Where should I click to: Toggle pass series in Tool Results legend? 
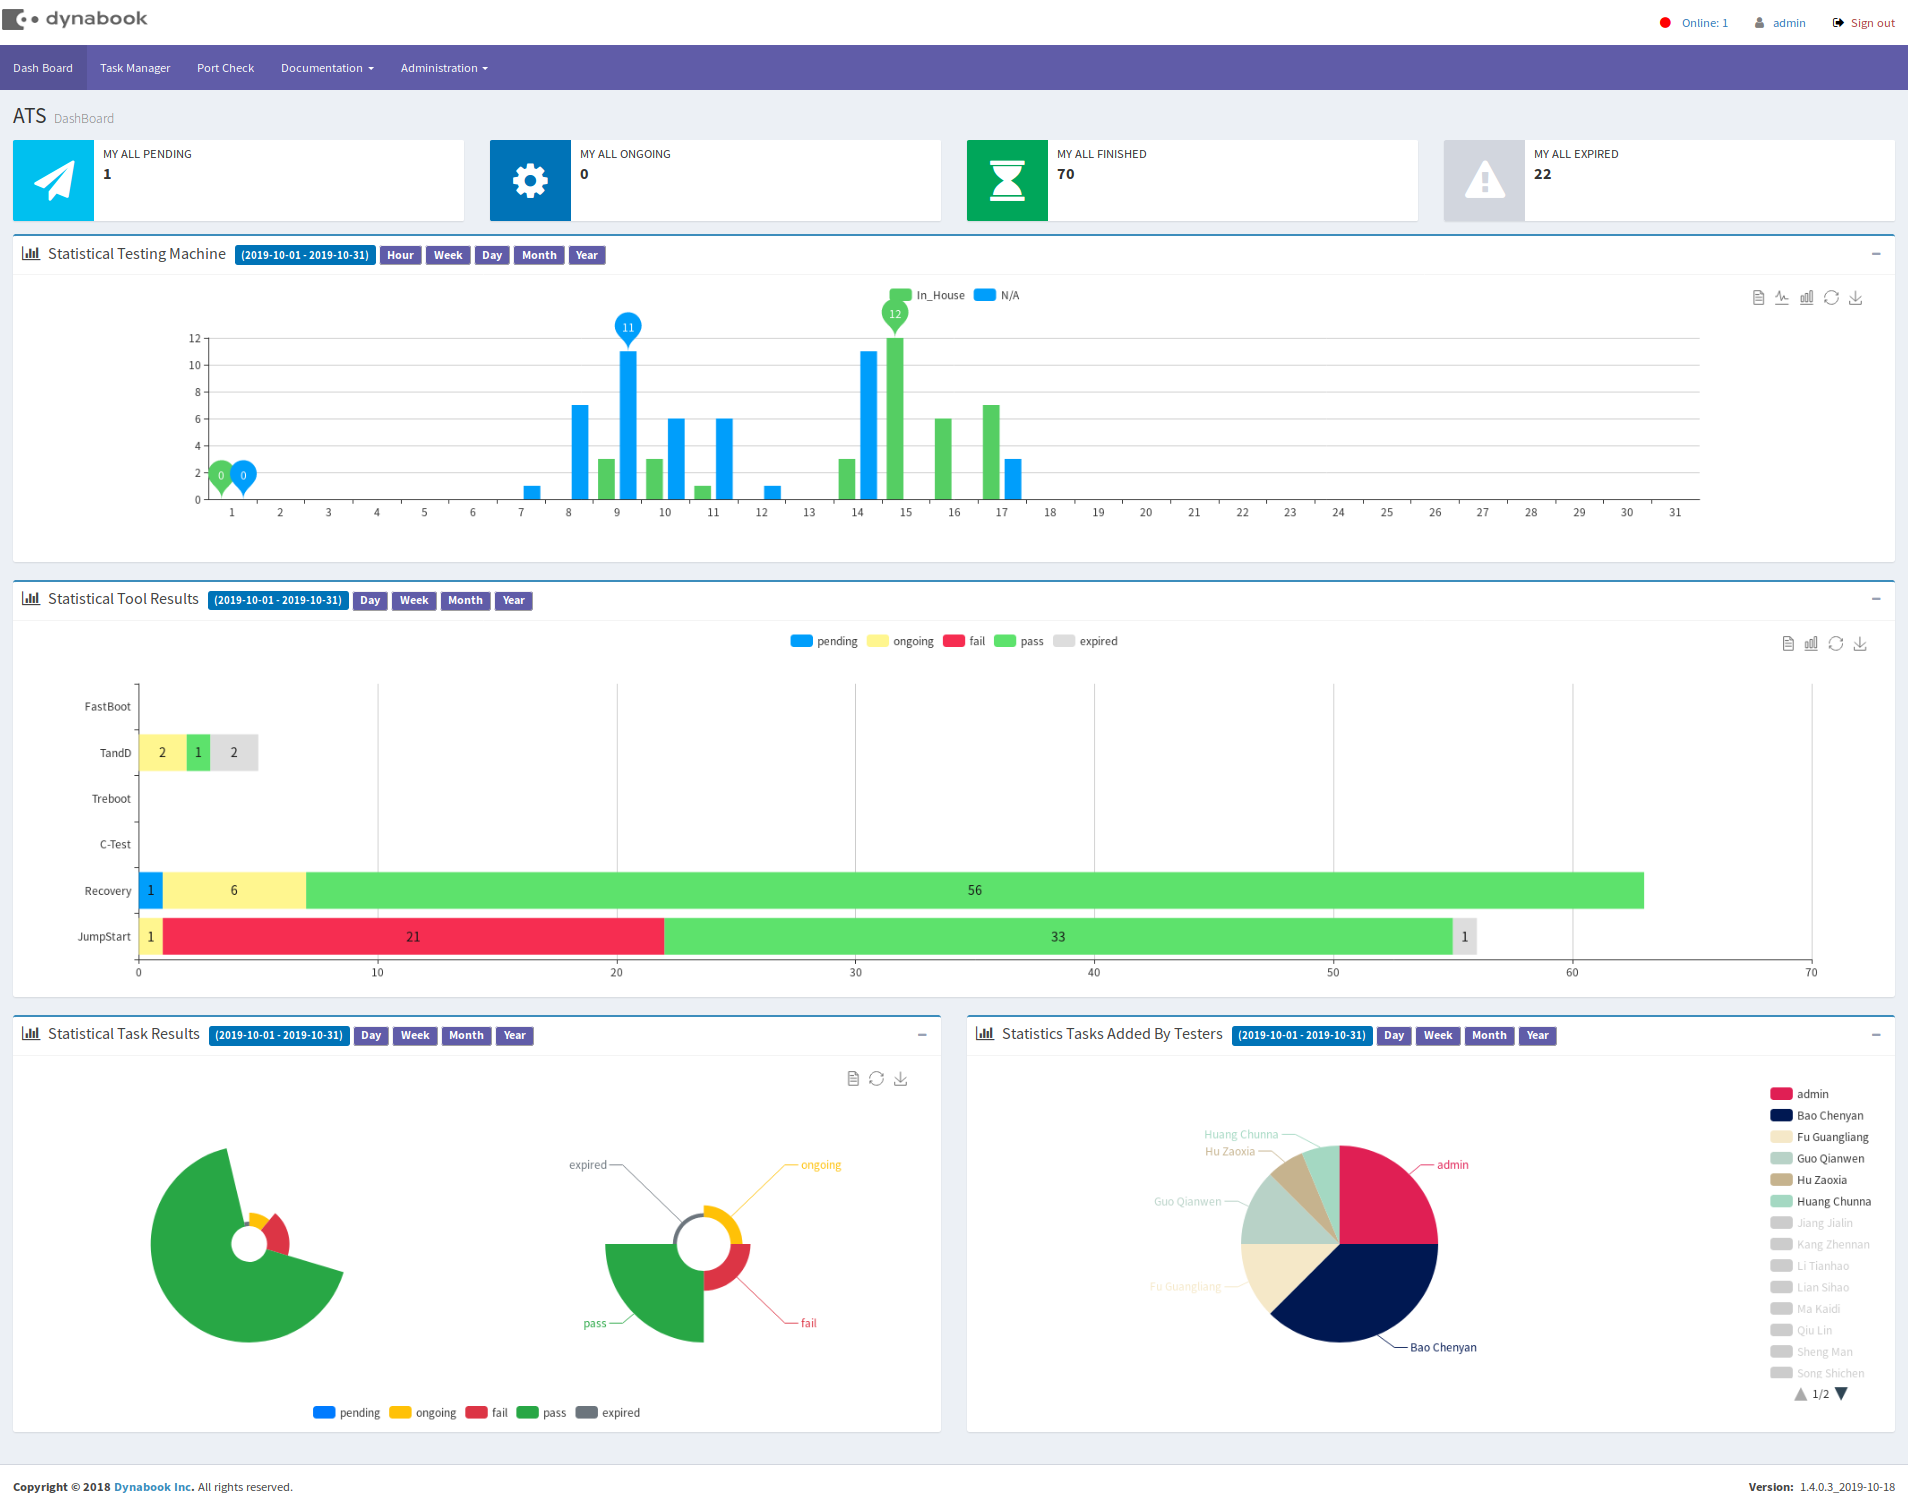[1019, 641]
